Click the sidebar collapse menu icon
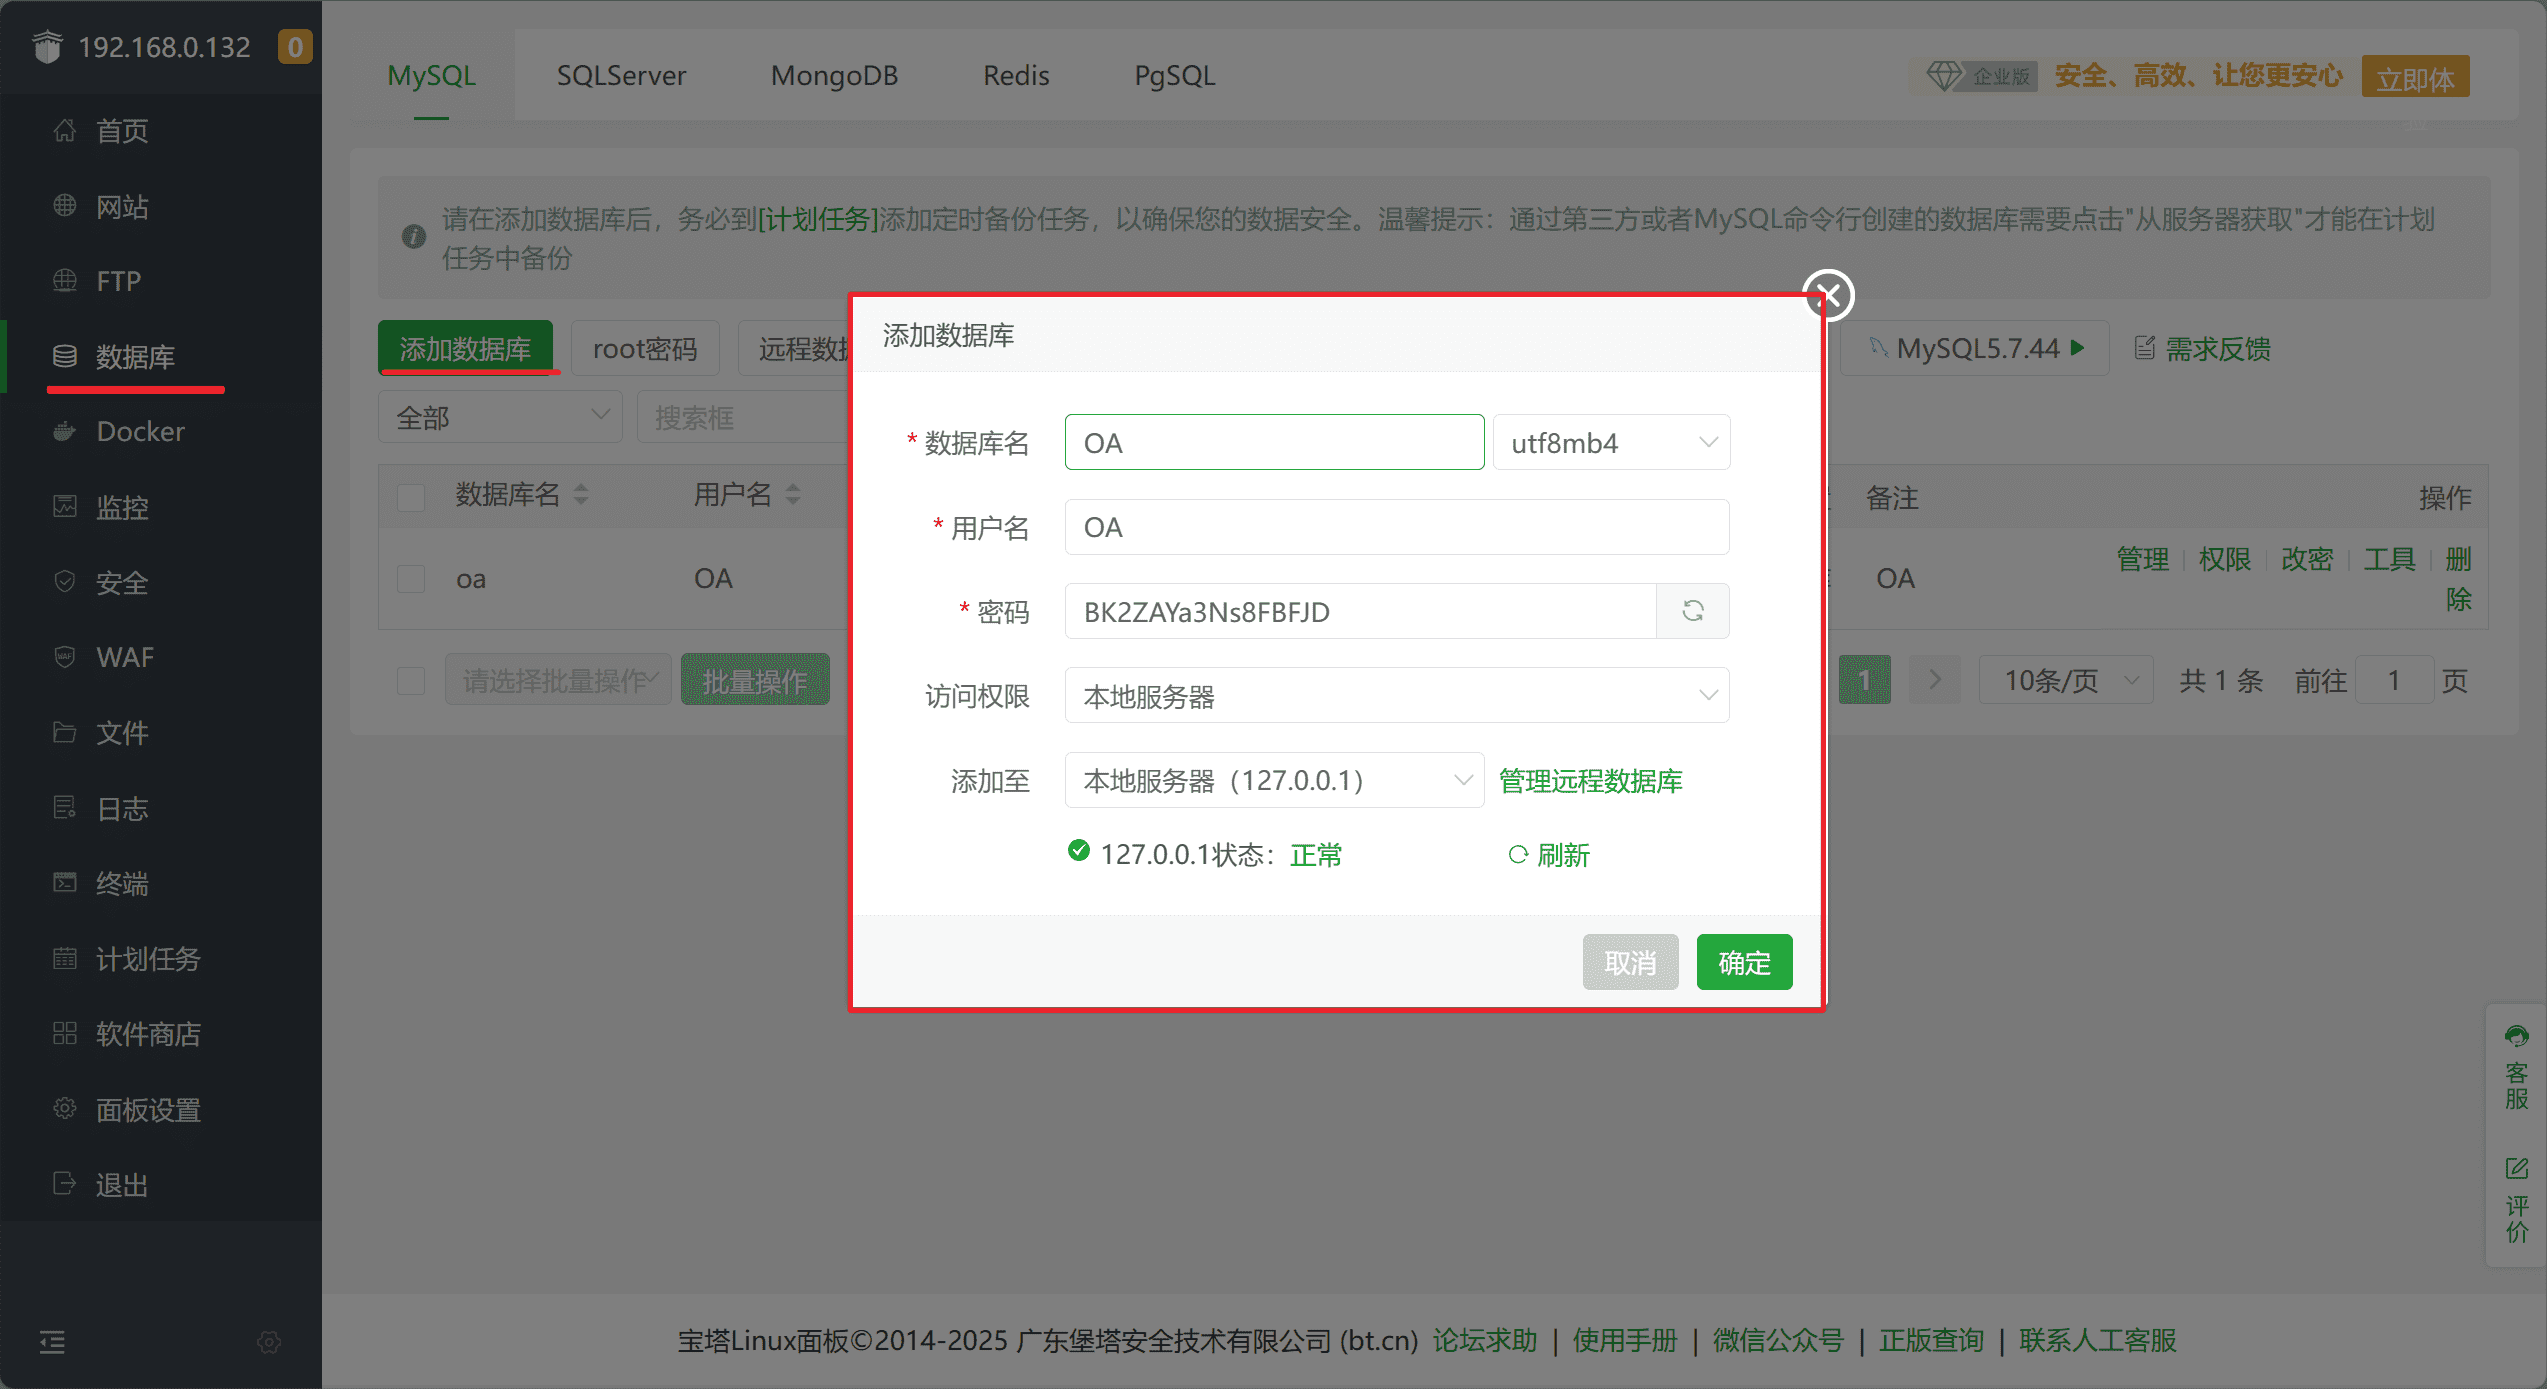Viewport: 2547px width, 1389px height. pyautogui.click(x=52, y=1342)
